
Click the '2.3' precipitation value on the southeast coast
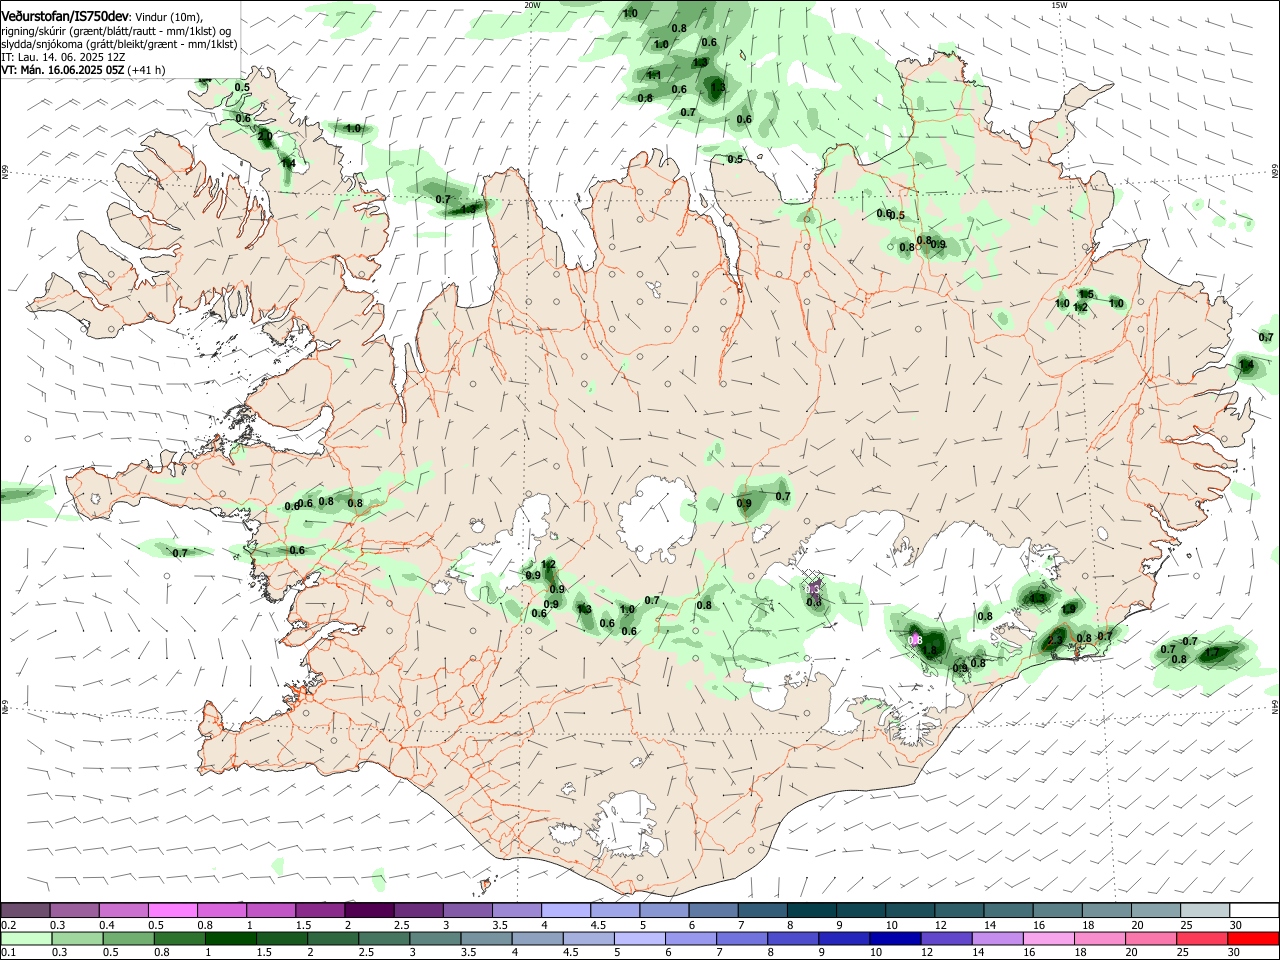point(1055,641)
